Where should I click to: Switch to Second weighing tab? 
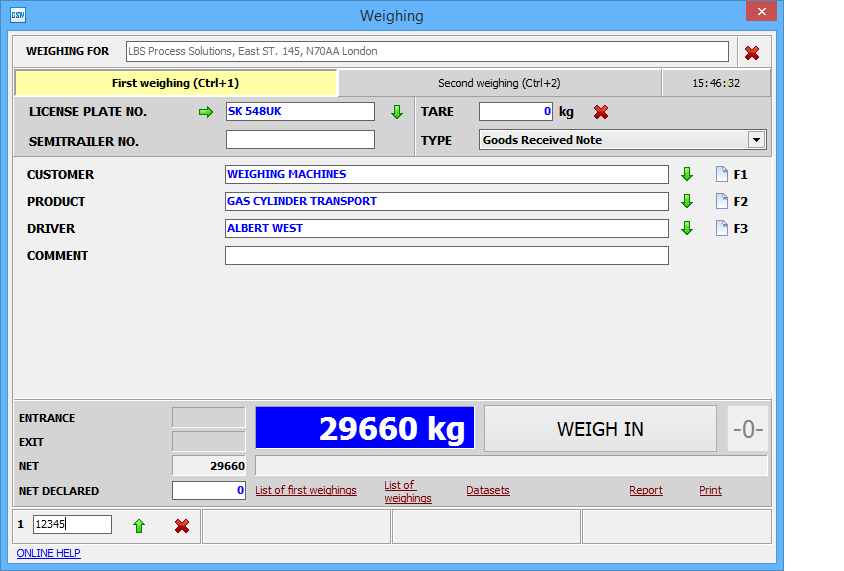tap(499, 83)
